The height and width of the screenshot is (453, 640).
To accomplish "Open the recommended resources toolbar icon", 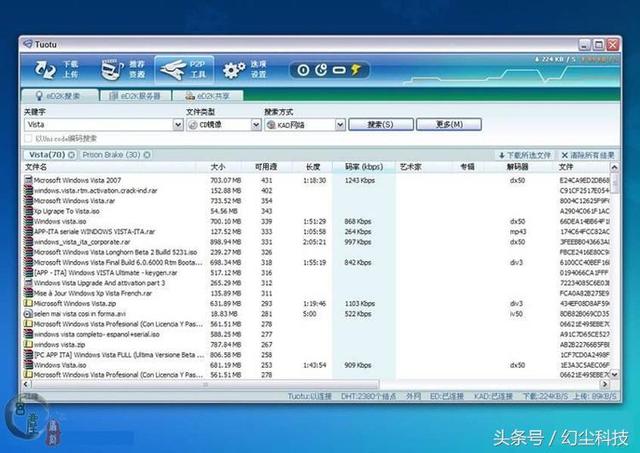I will [112, 70].
